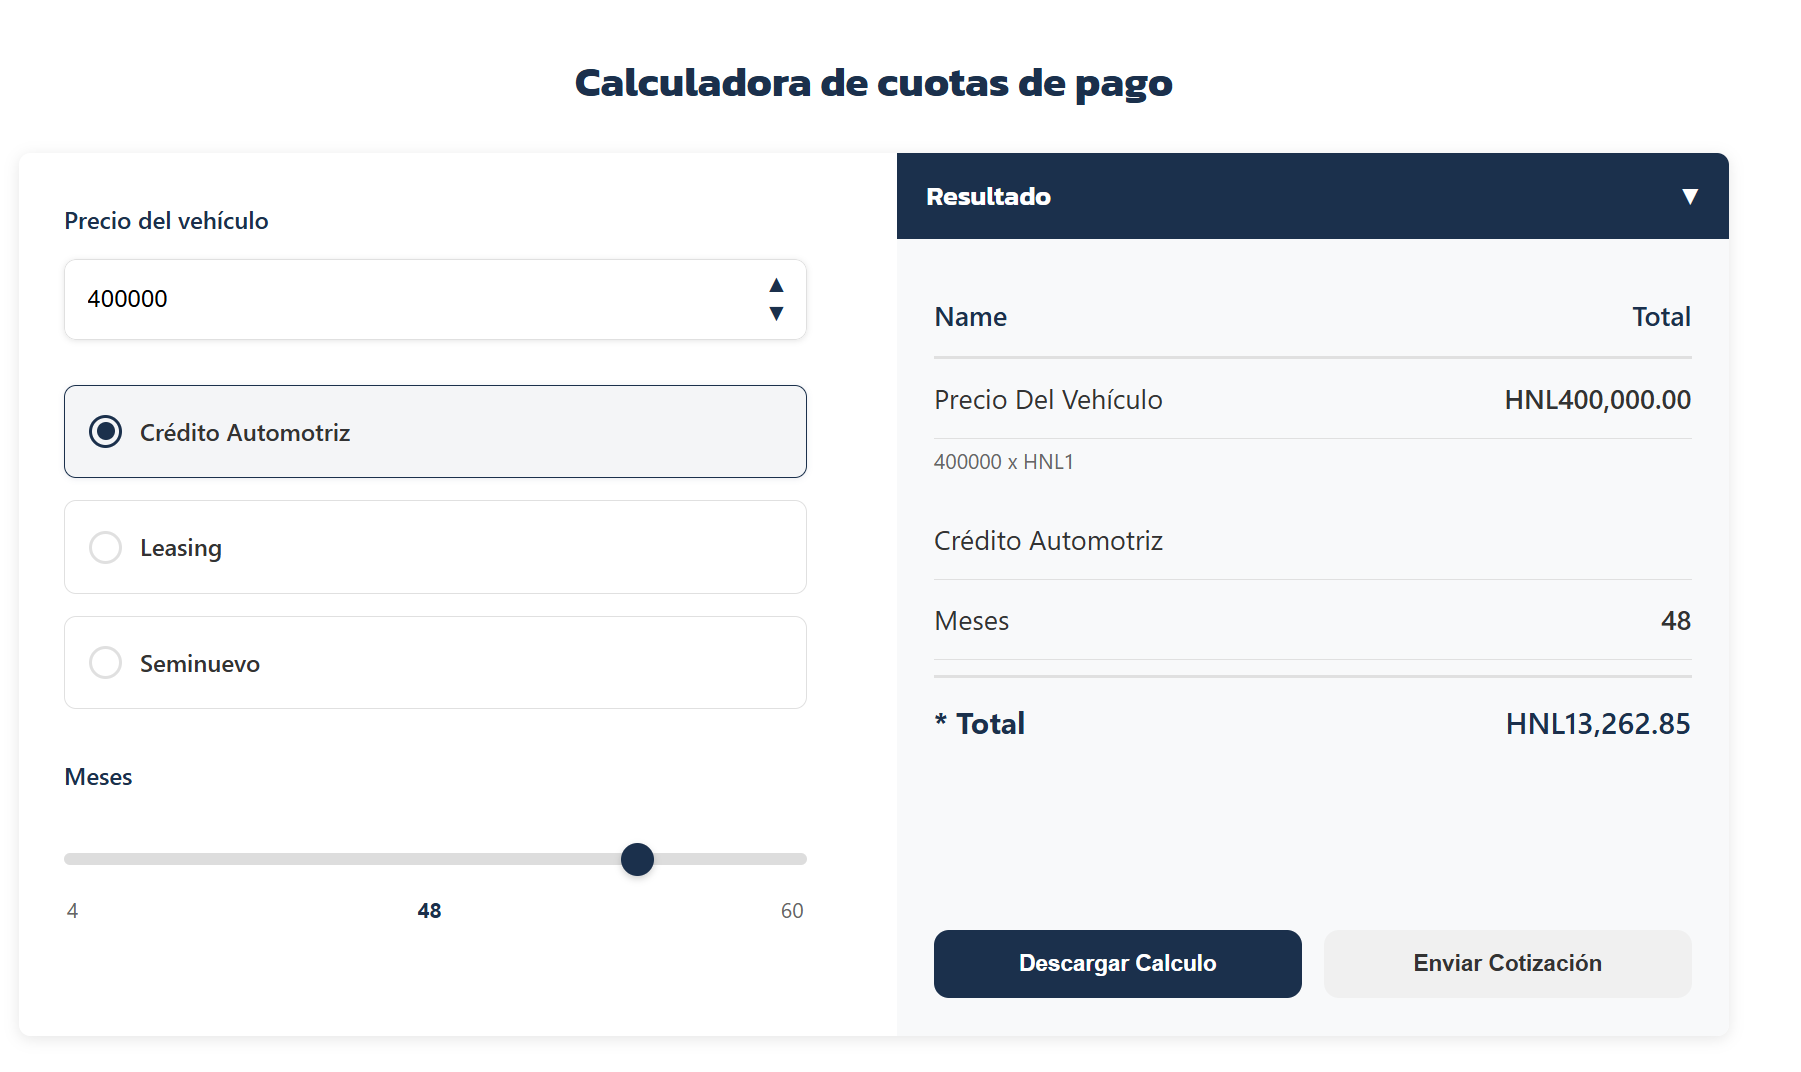Focus the vehicle price input showing 400000
Screen dimensions: 1801x1072
pos(400,299)
